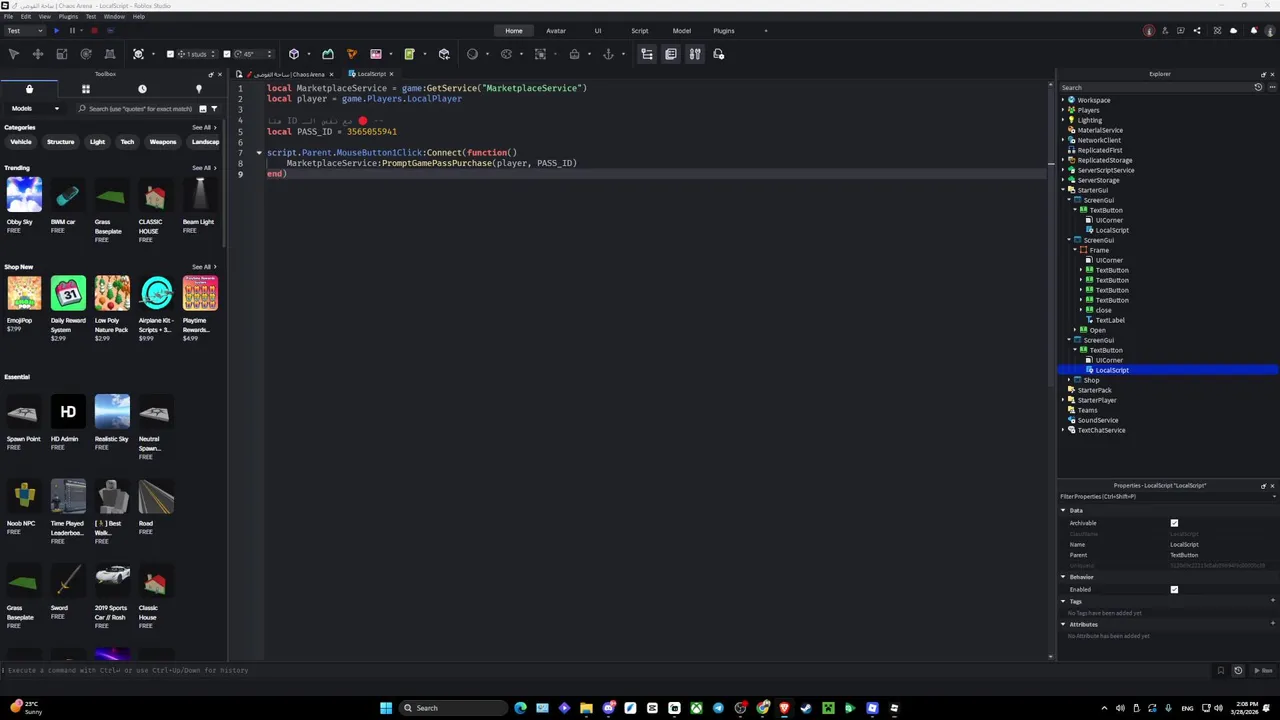Switch to the Avatar ribbon tab
The image size is (1280, 720).
coord(556,31)
